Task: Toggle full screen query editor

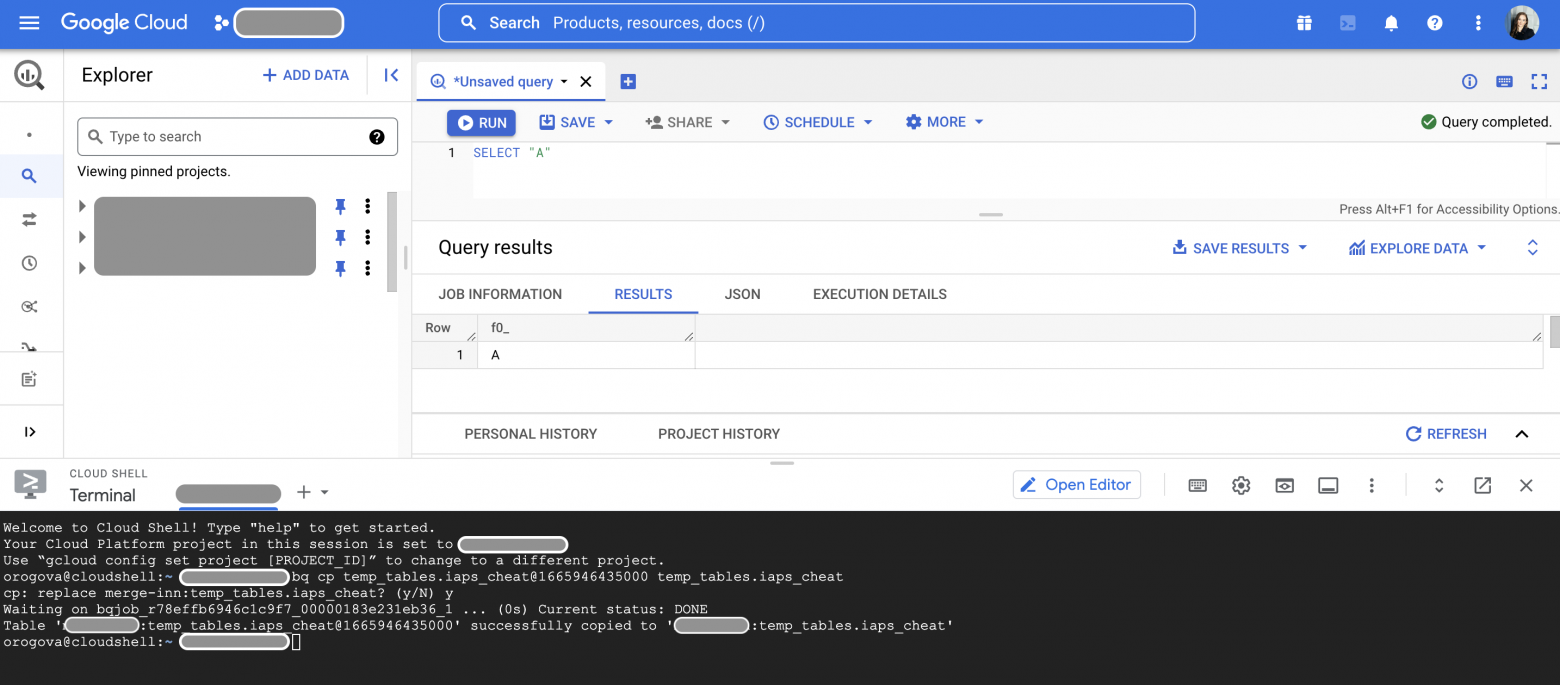Action: click(1539, 82)
